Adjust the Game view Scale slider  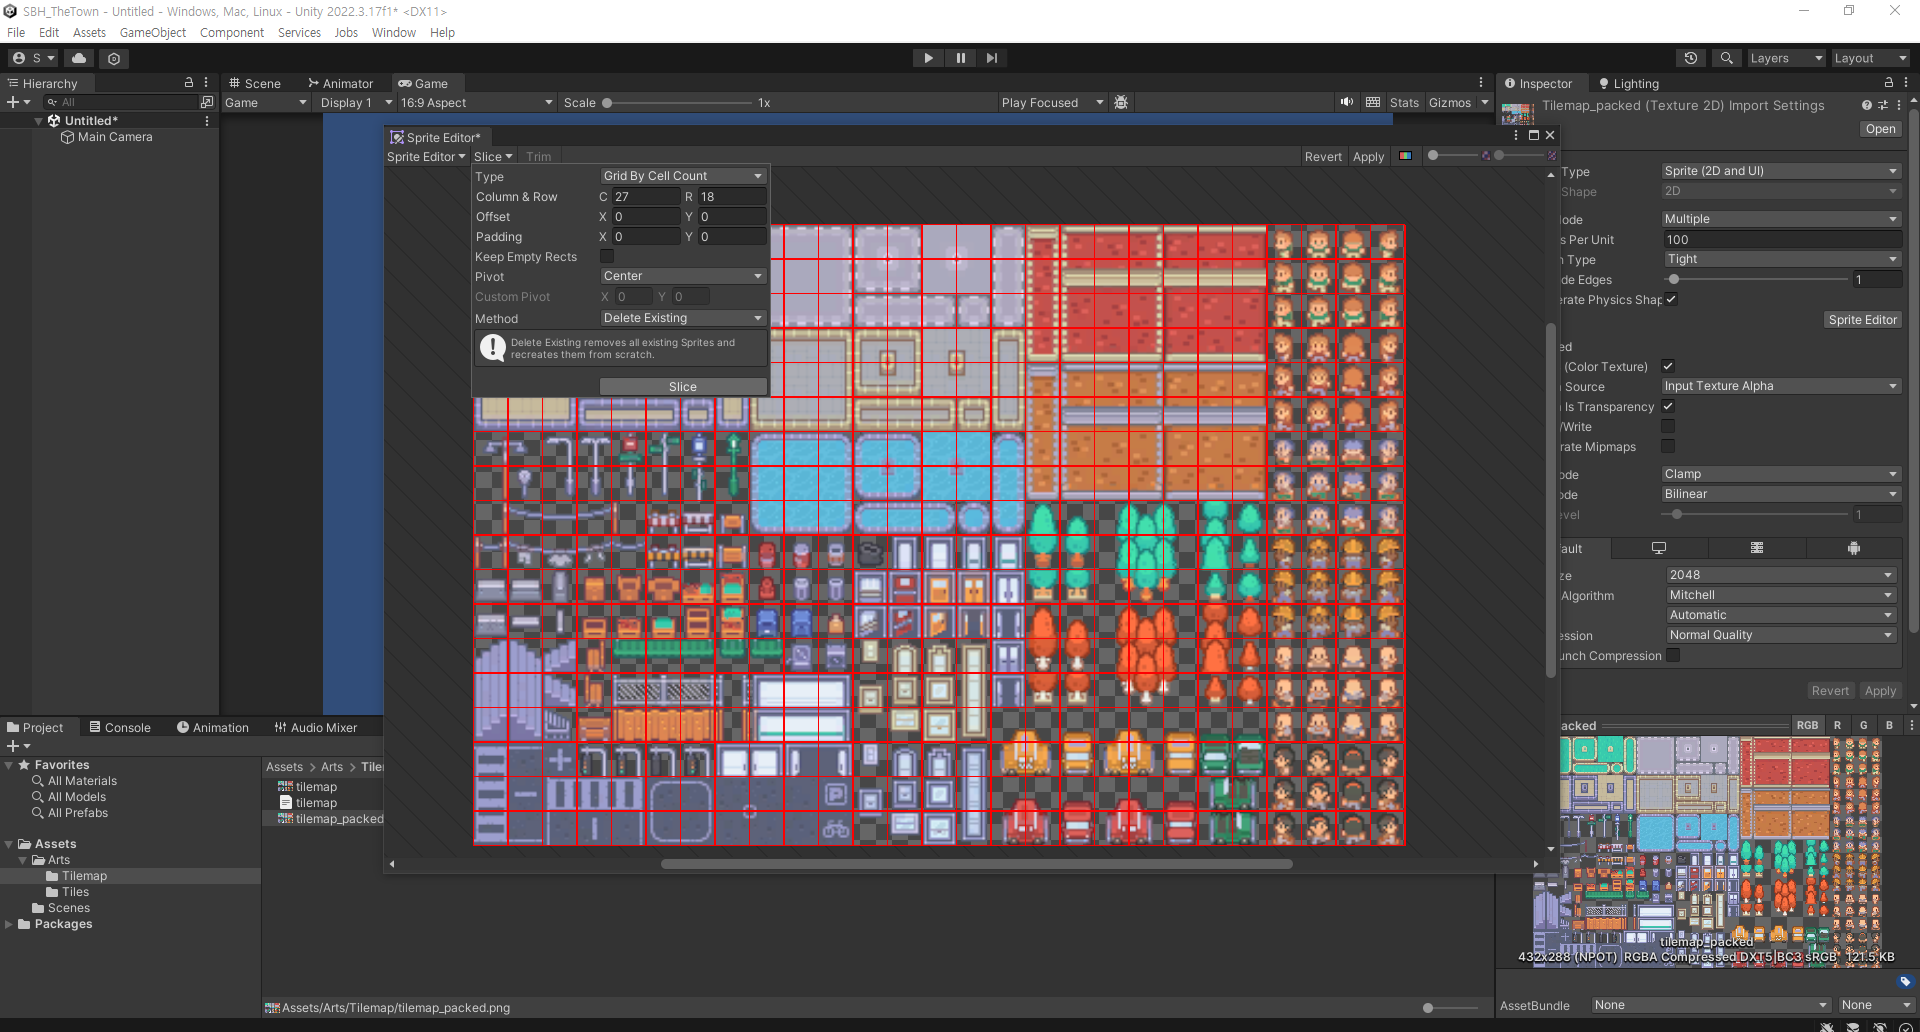pyautogui.click(x=677, y=103)
